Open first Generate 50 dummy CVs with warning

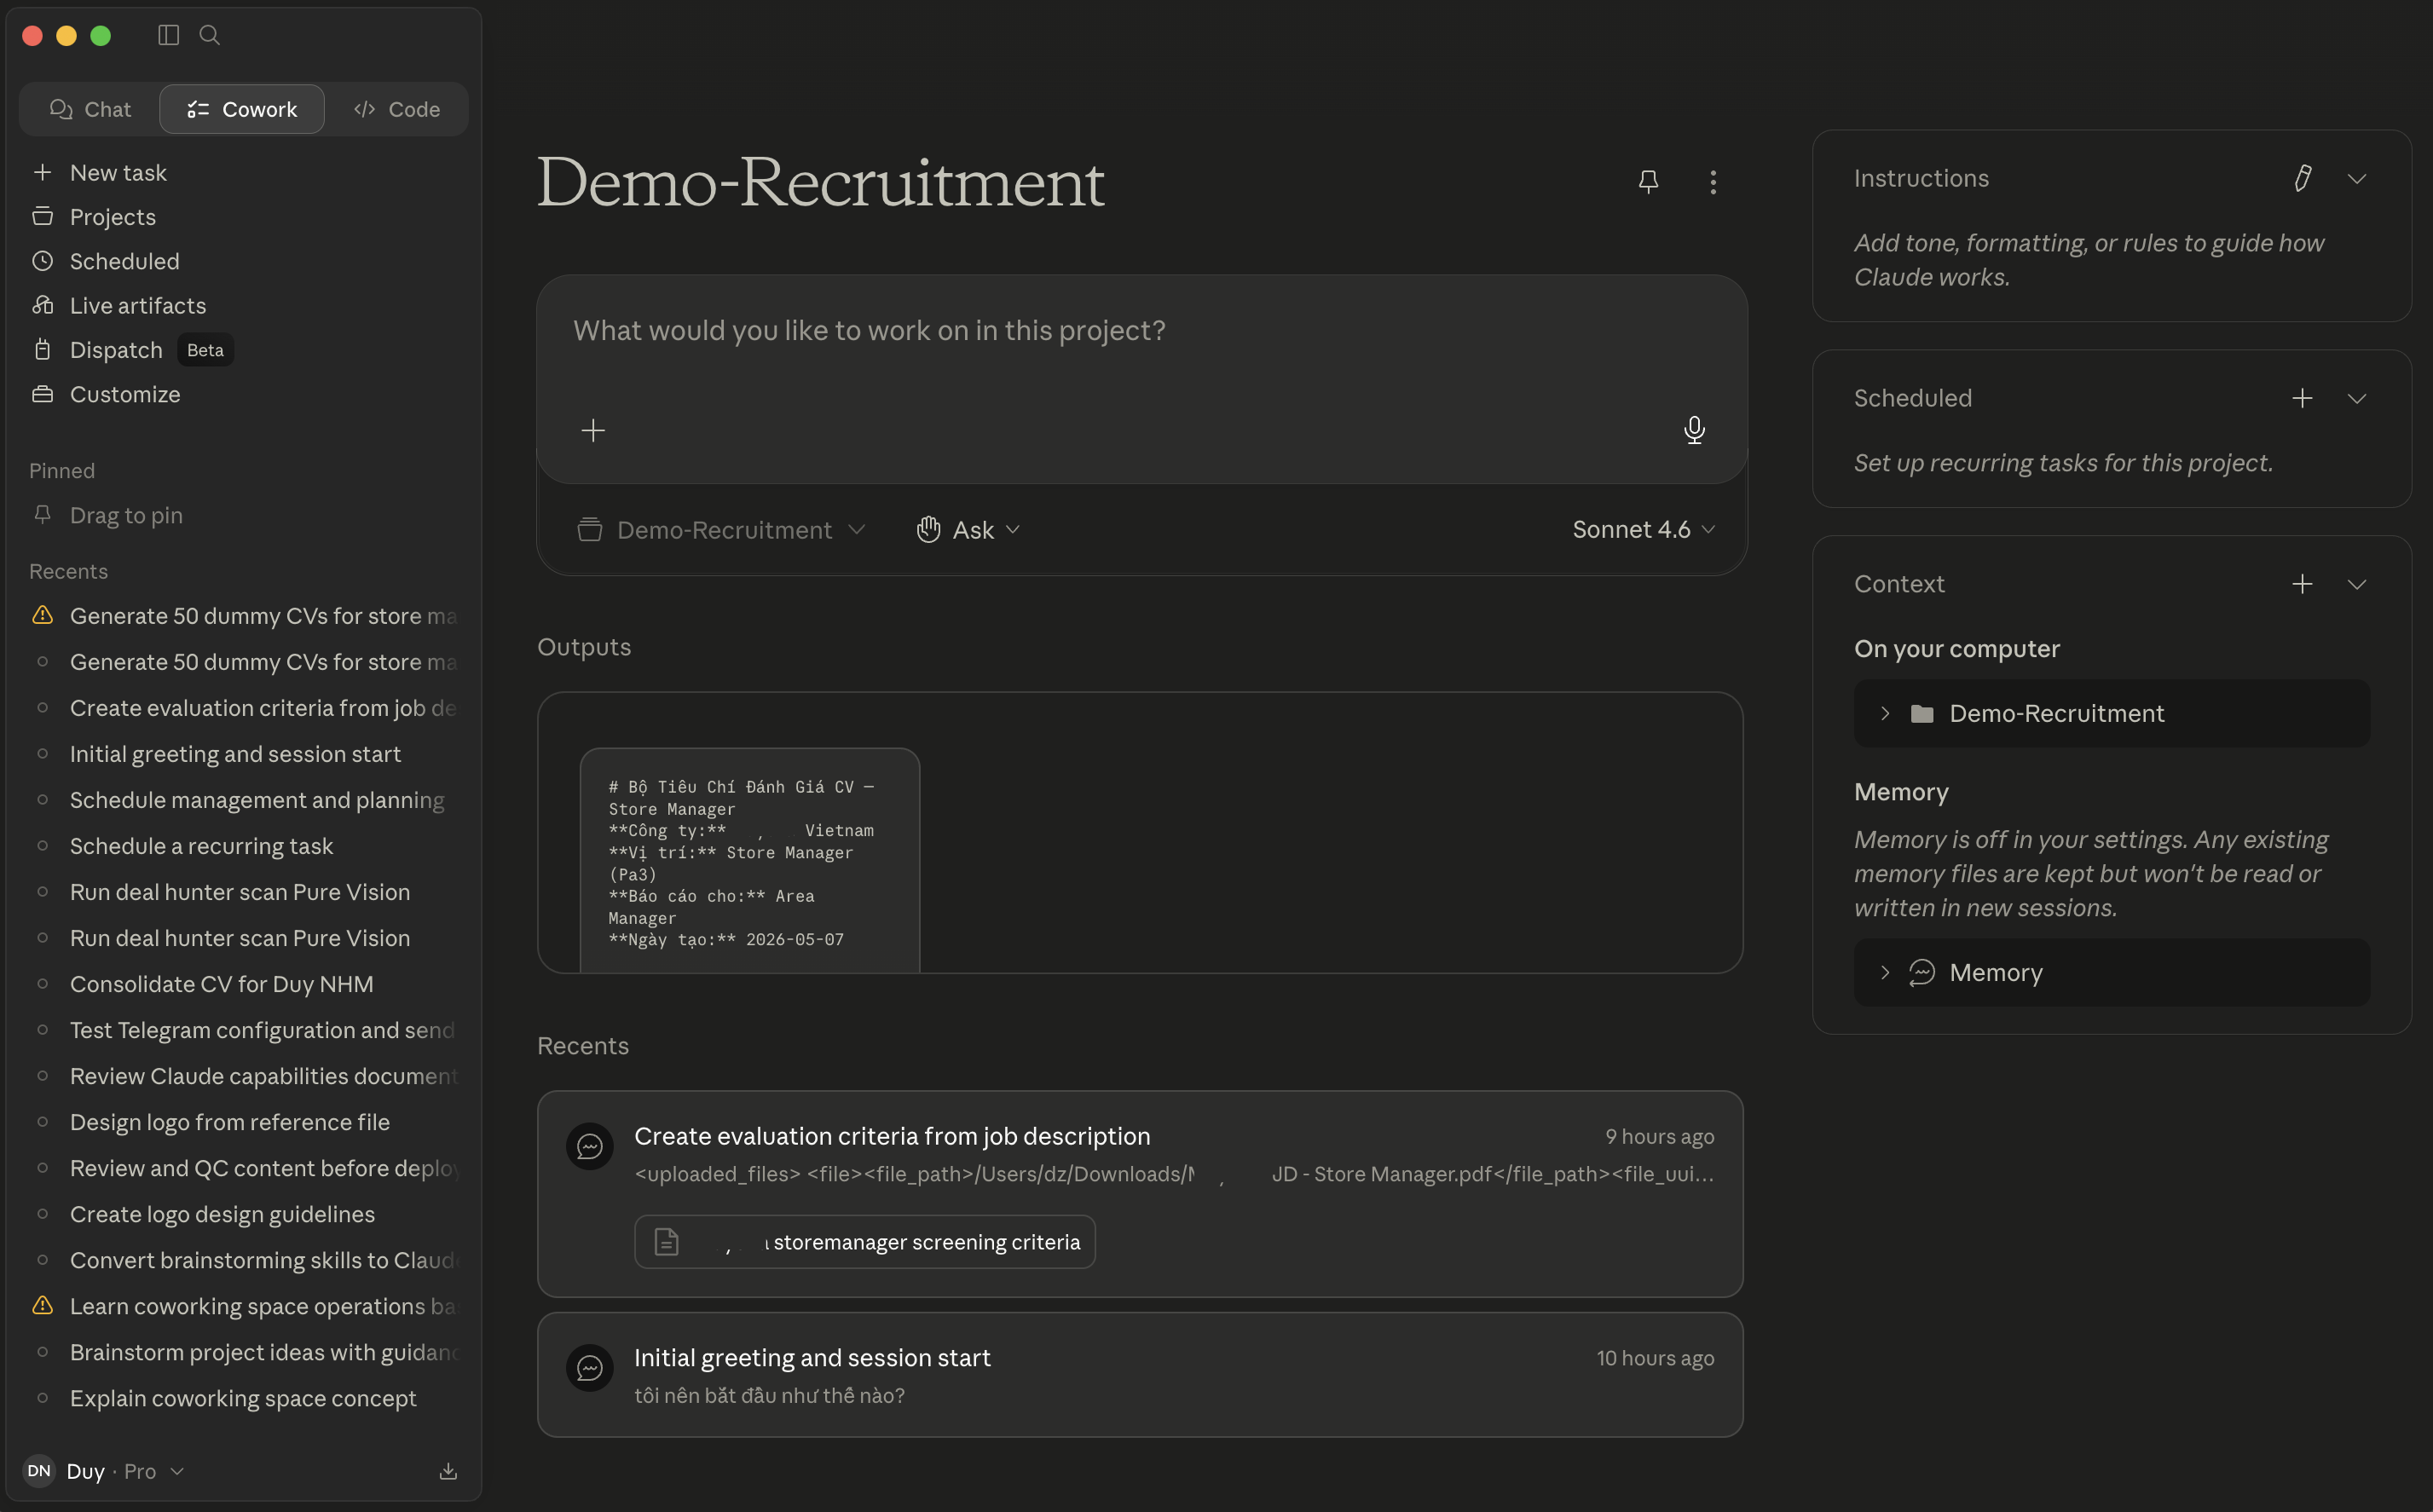click(244, 615)
